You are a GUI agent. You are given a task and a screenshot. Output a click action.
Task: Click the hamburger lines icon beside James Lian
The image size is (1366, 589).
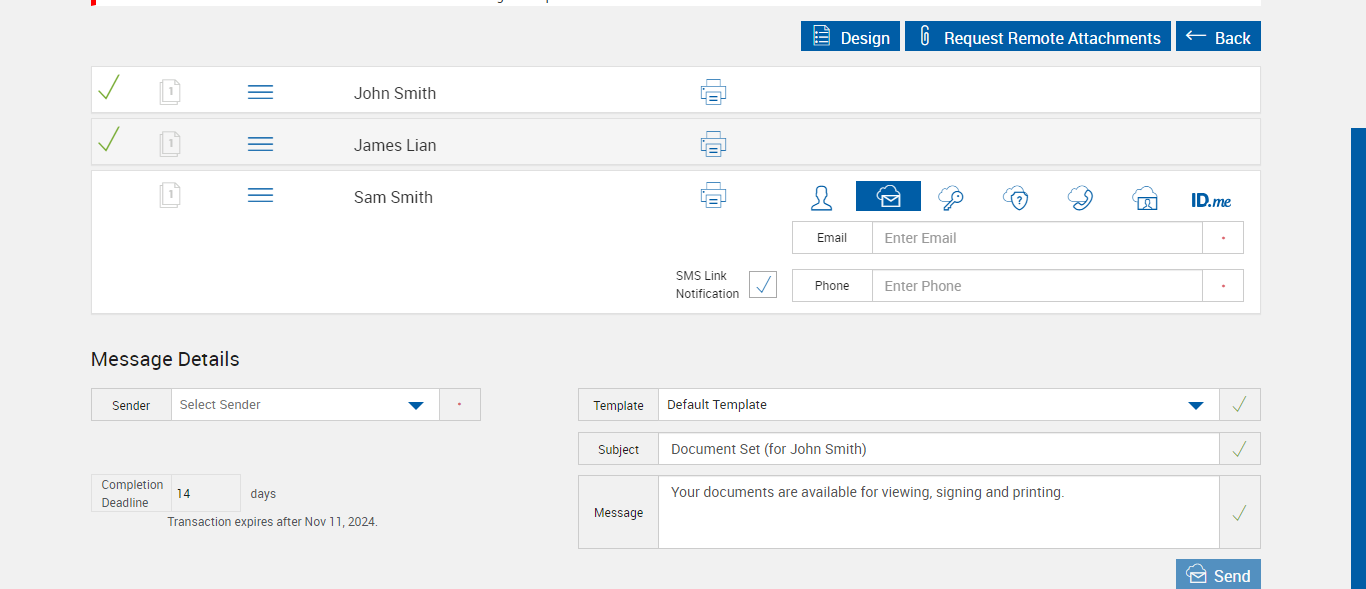(260, 145)
